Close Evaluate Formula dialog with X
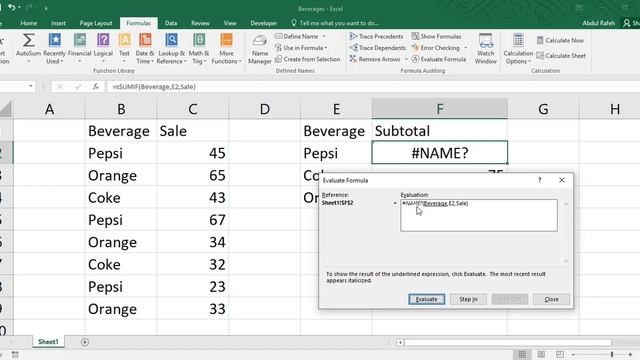Viewport: 640px width, 360px height. tap(562, 180)
